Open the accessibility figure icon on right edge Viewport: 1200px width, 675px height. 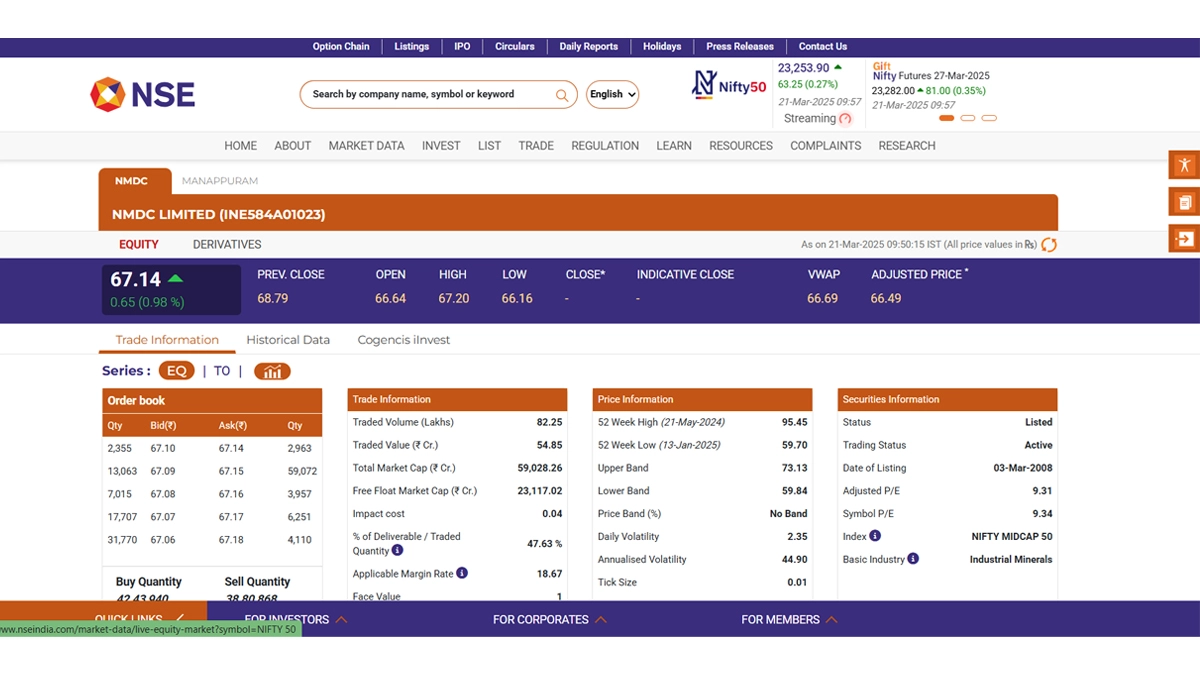1184,165
